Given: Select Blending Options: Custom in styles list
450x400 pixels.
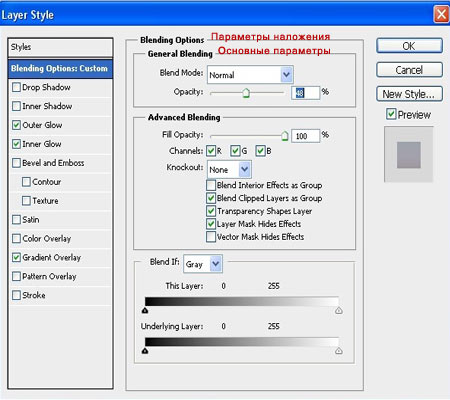Looking at the screenshot, I should point(60,69).
